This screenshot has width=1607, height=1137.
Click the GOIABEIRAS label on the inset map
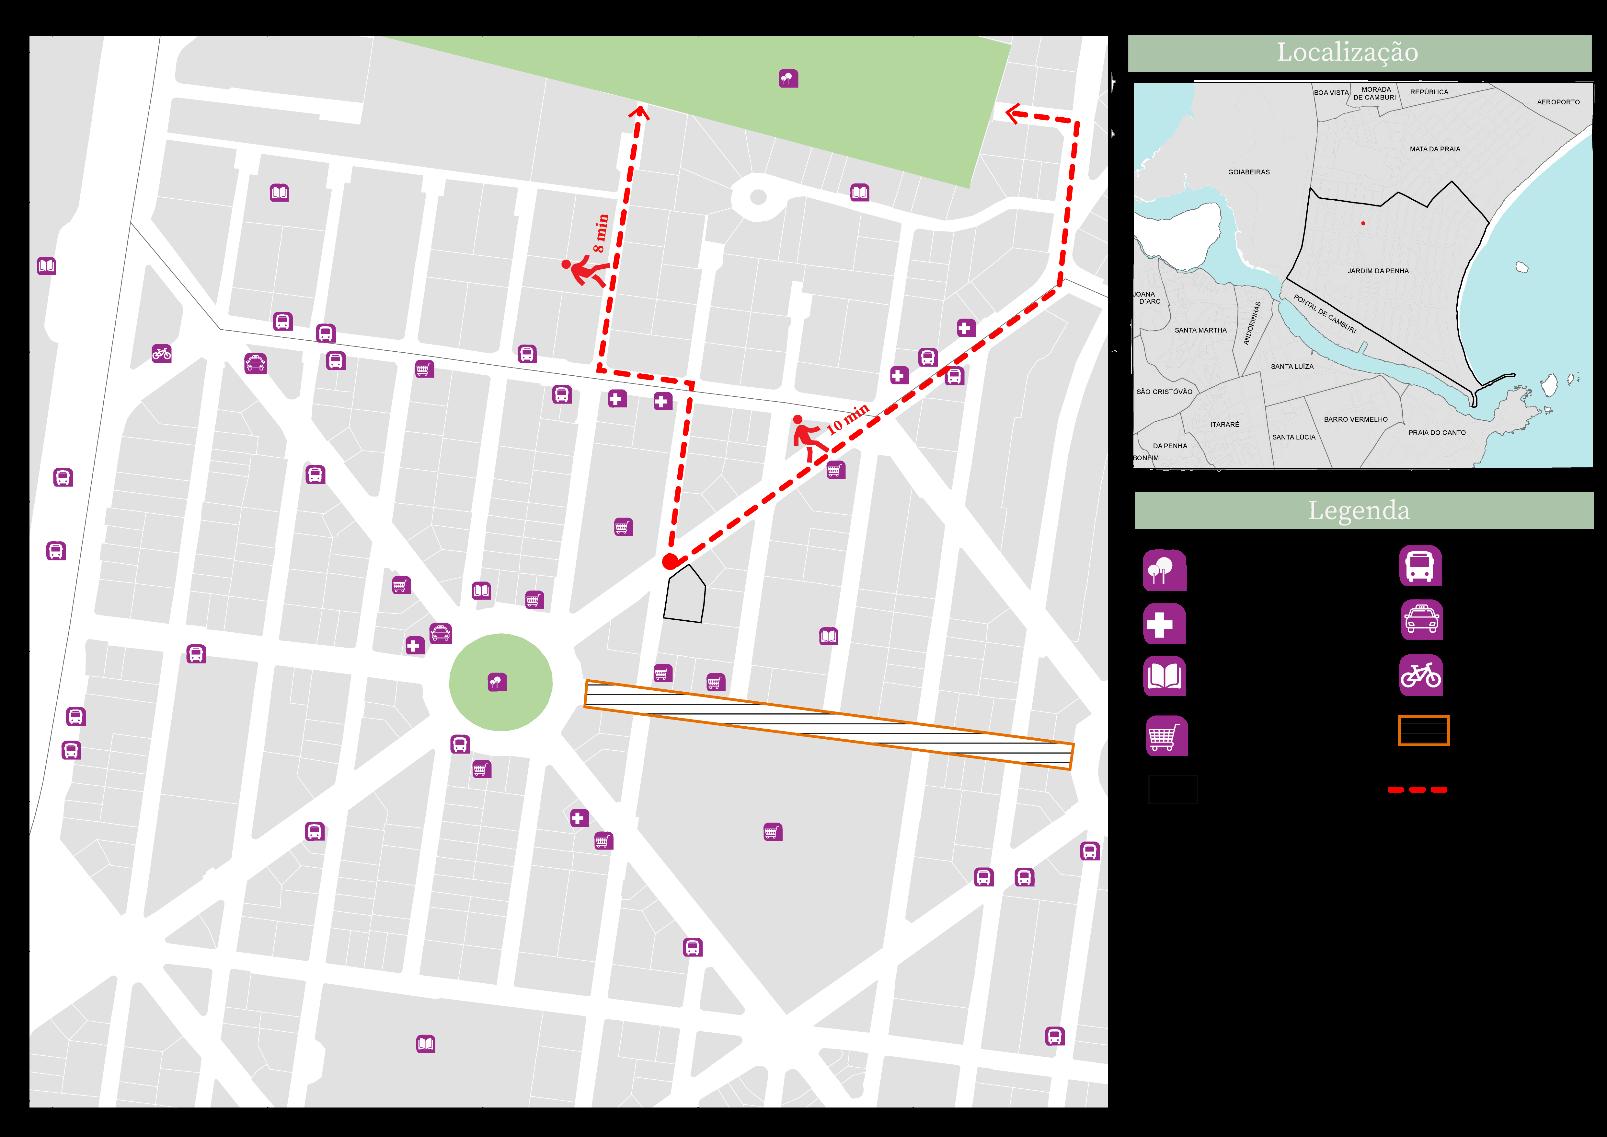tap(1249, 172)
